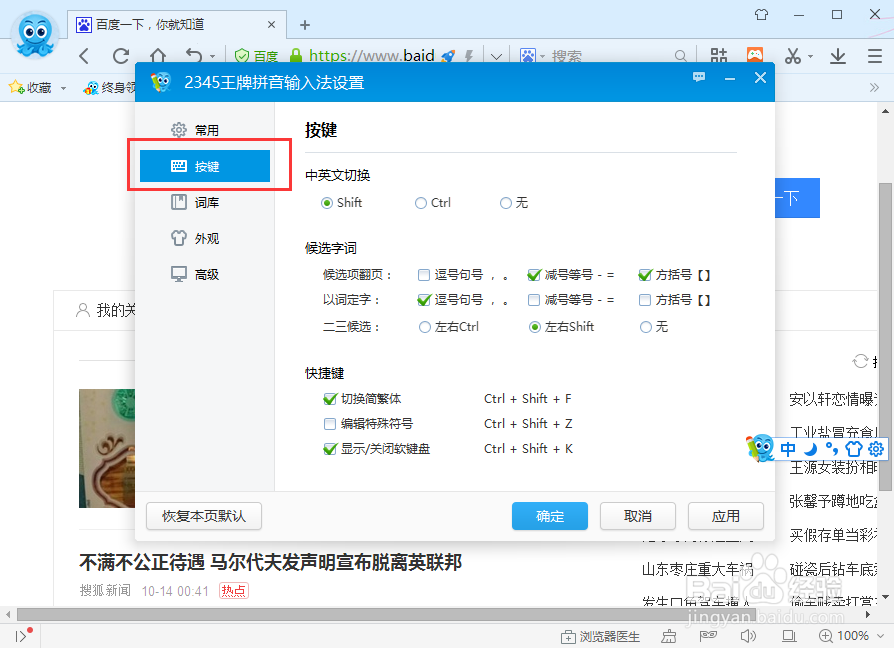Screen dimensions: 894x648
Task: Choose 左右Shift for 二三候选
Action: click(535, 327)
